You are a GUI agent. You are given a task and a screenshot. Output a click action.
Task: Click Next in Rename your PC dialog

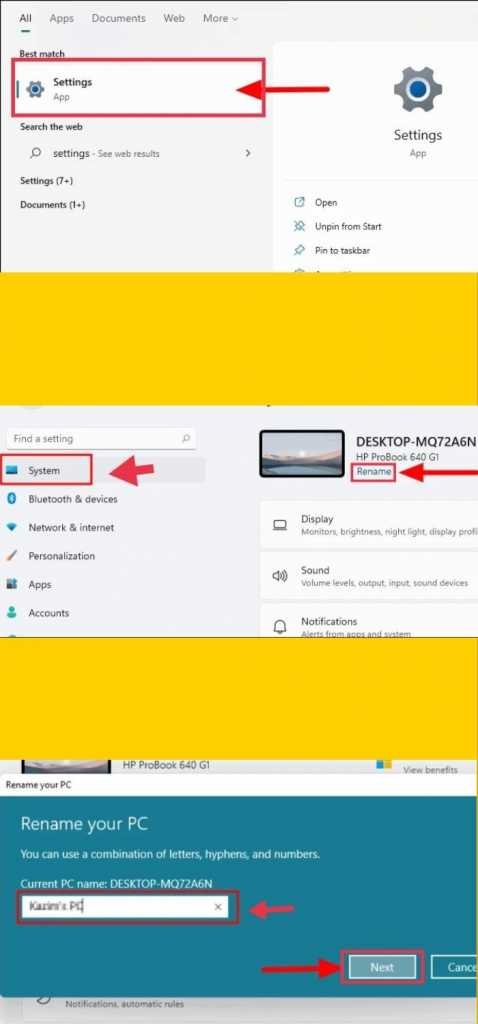[382, 967]
